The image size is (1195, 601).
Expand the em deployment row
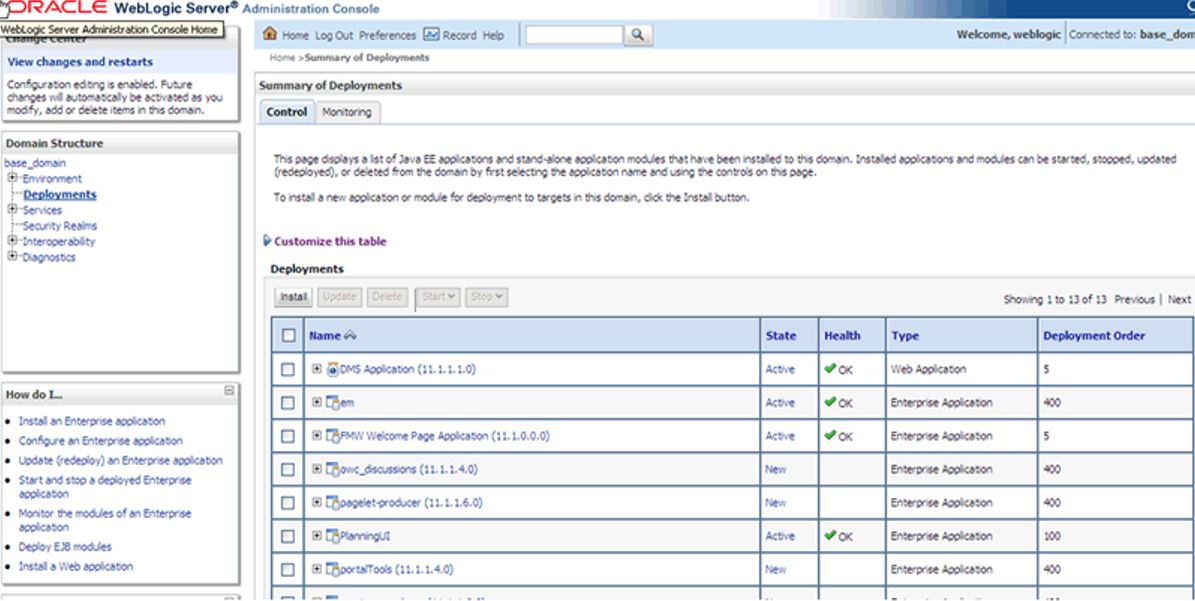pyautogui.click(x=317, y=402)
